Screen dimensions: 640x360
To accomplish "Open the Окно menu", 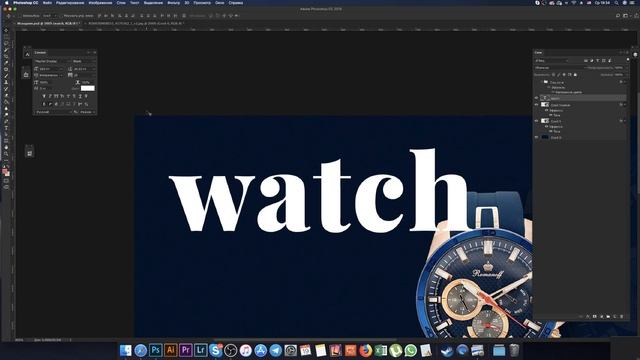I will [x=220, y=2].
